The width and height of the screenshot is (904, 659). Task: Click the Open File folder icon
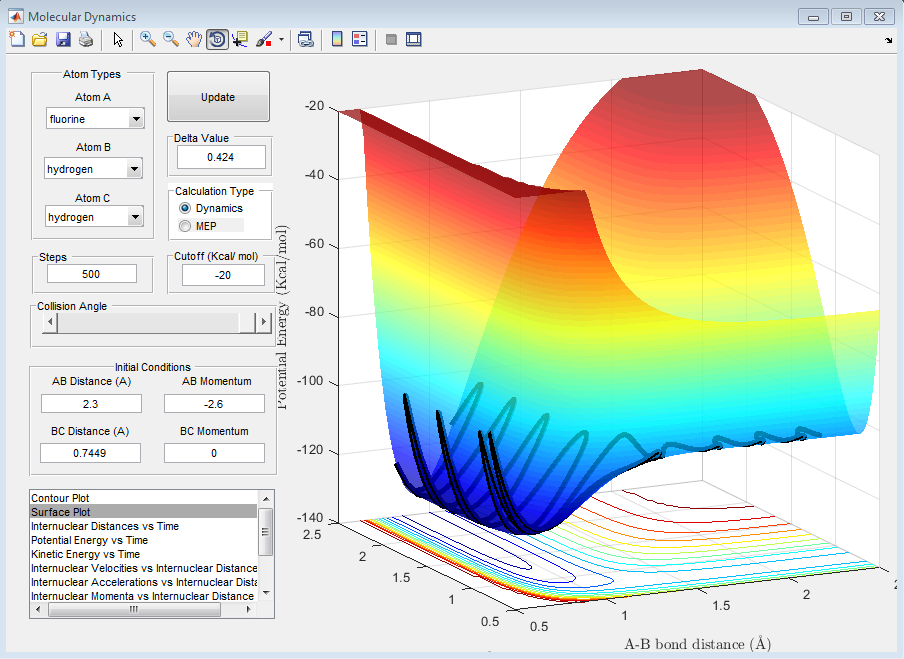pos(40,39)
